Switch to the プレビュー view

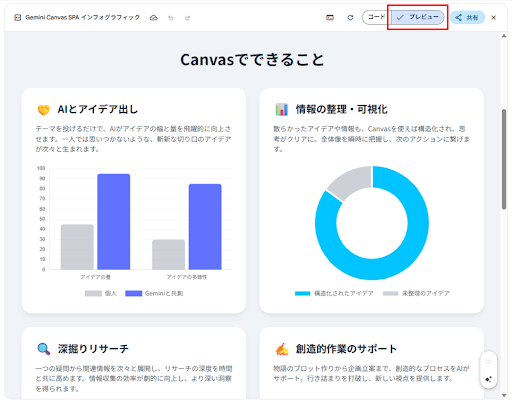[x=417, y=17]
